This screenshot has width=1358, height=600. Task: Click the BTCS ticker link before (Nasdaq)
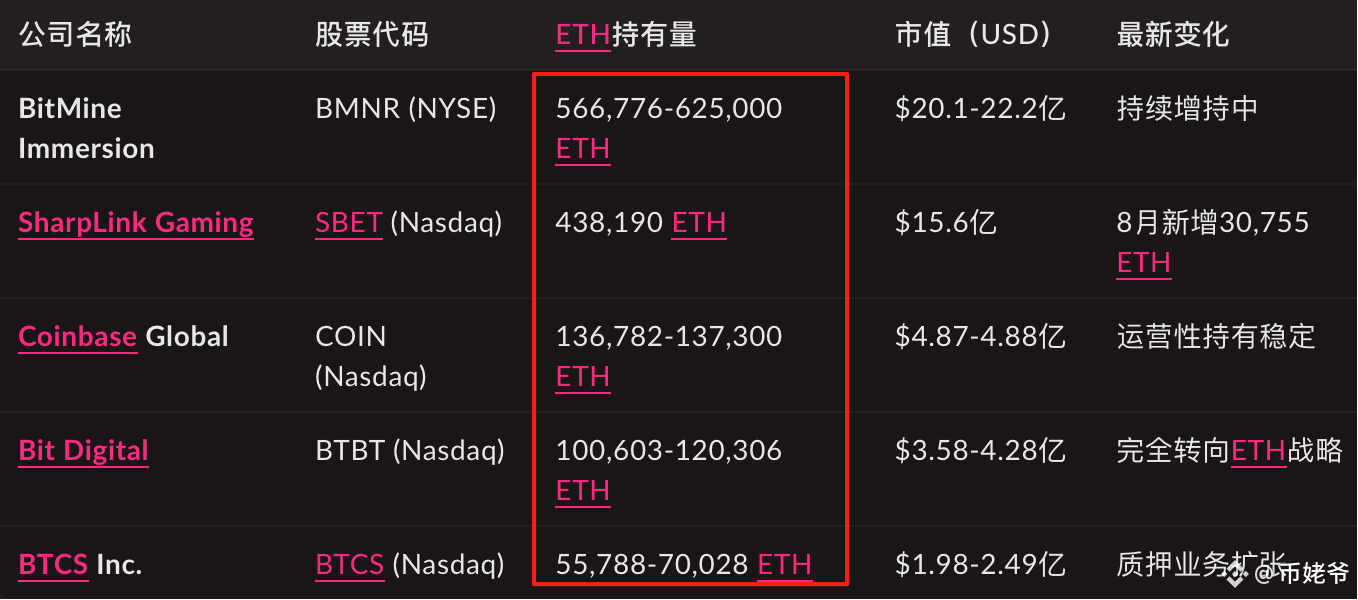350,565
